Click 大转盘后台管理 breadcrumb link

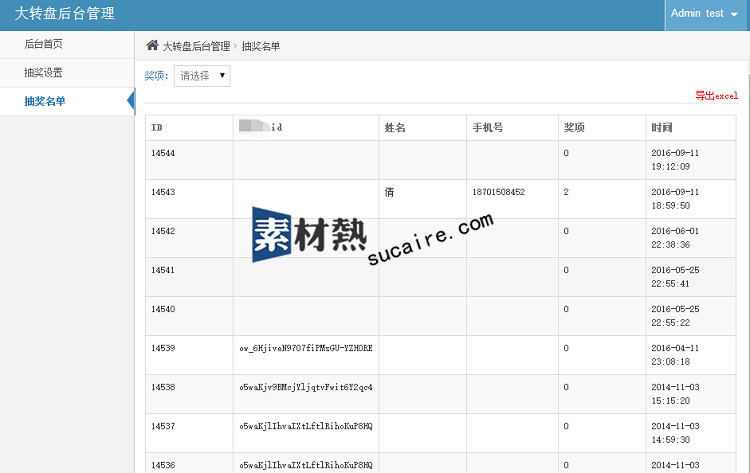pyautogui.click(x=196, y=46)
